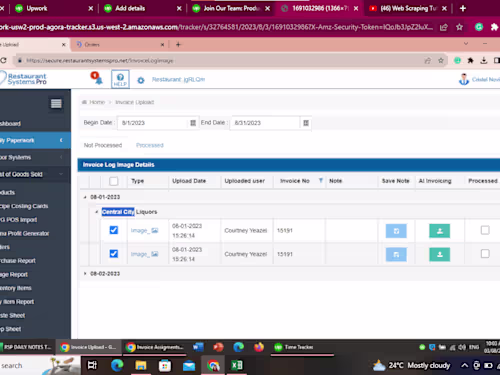Viewport: 500px width, 375px height.
Task: Open the Image_ link in first row
Action: [x=139, y=231]
